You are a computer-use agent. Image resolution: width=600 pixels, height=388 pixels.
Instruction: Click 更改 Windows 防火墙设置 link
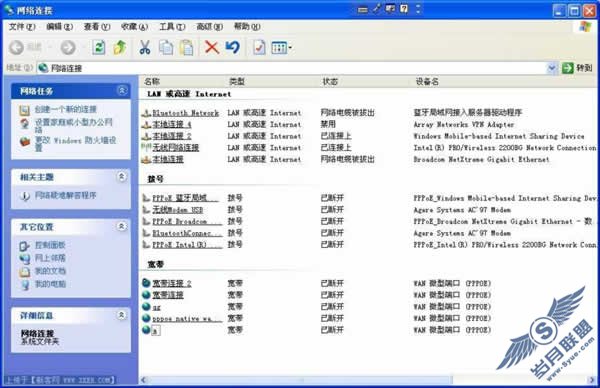click(x=75, y=144)
